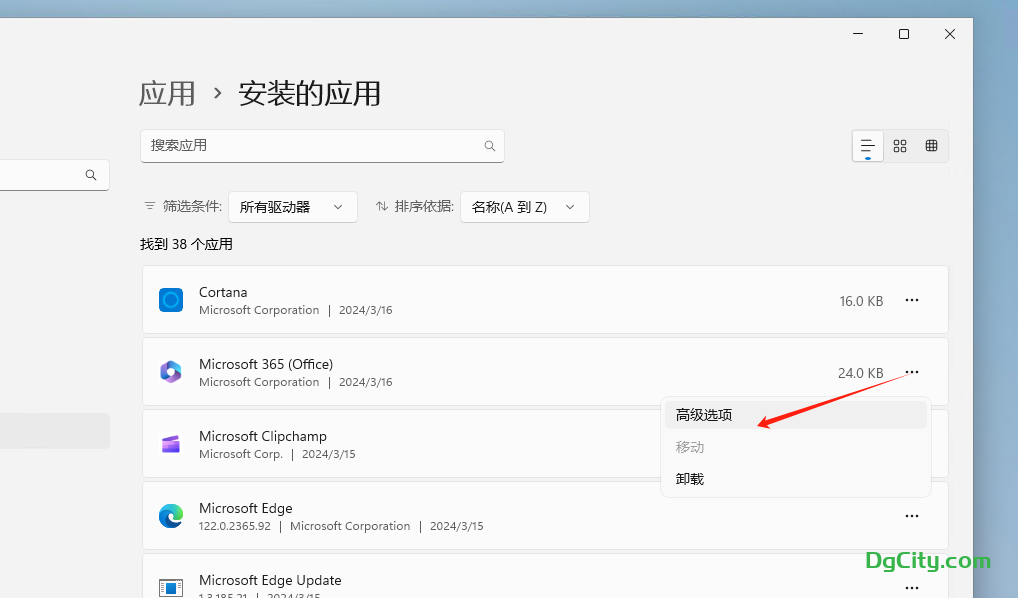Click the Cortana app icon
This screenshot has height=598, width=1018.
point(171,300)
